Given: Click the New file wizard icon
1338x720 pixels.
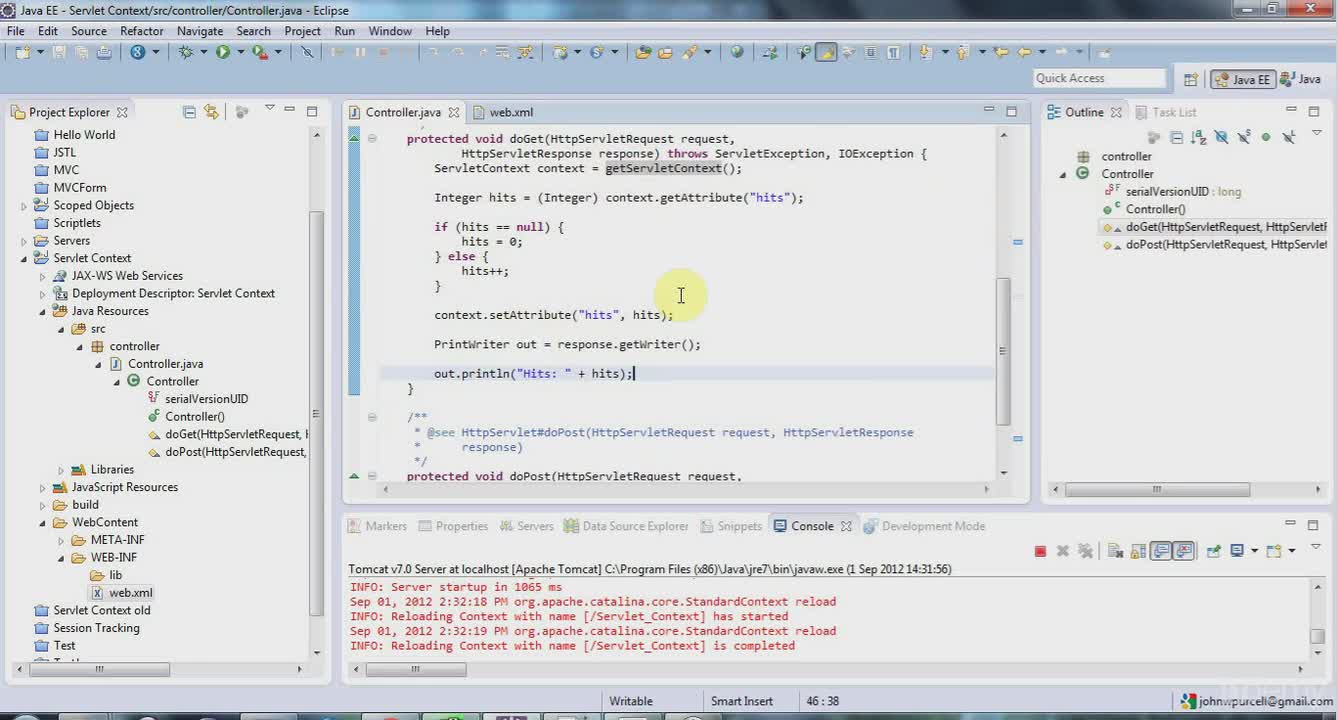Looking at the screenshot, I should click(x=21, y=52).
